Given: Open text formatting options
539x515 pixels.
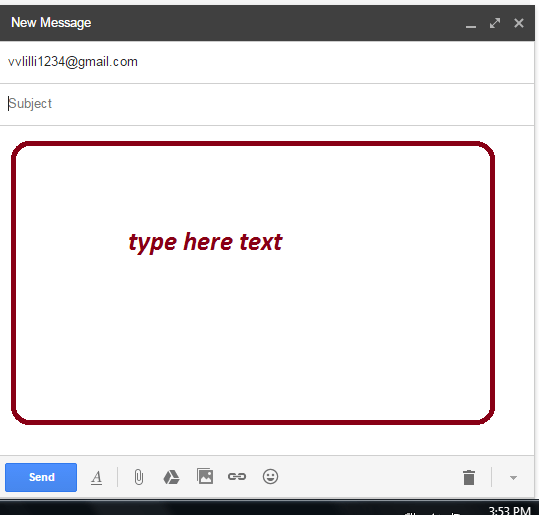Looking at the screenshot, I should [97, 478].
